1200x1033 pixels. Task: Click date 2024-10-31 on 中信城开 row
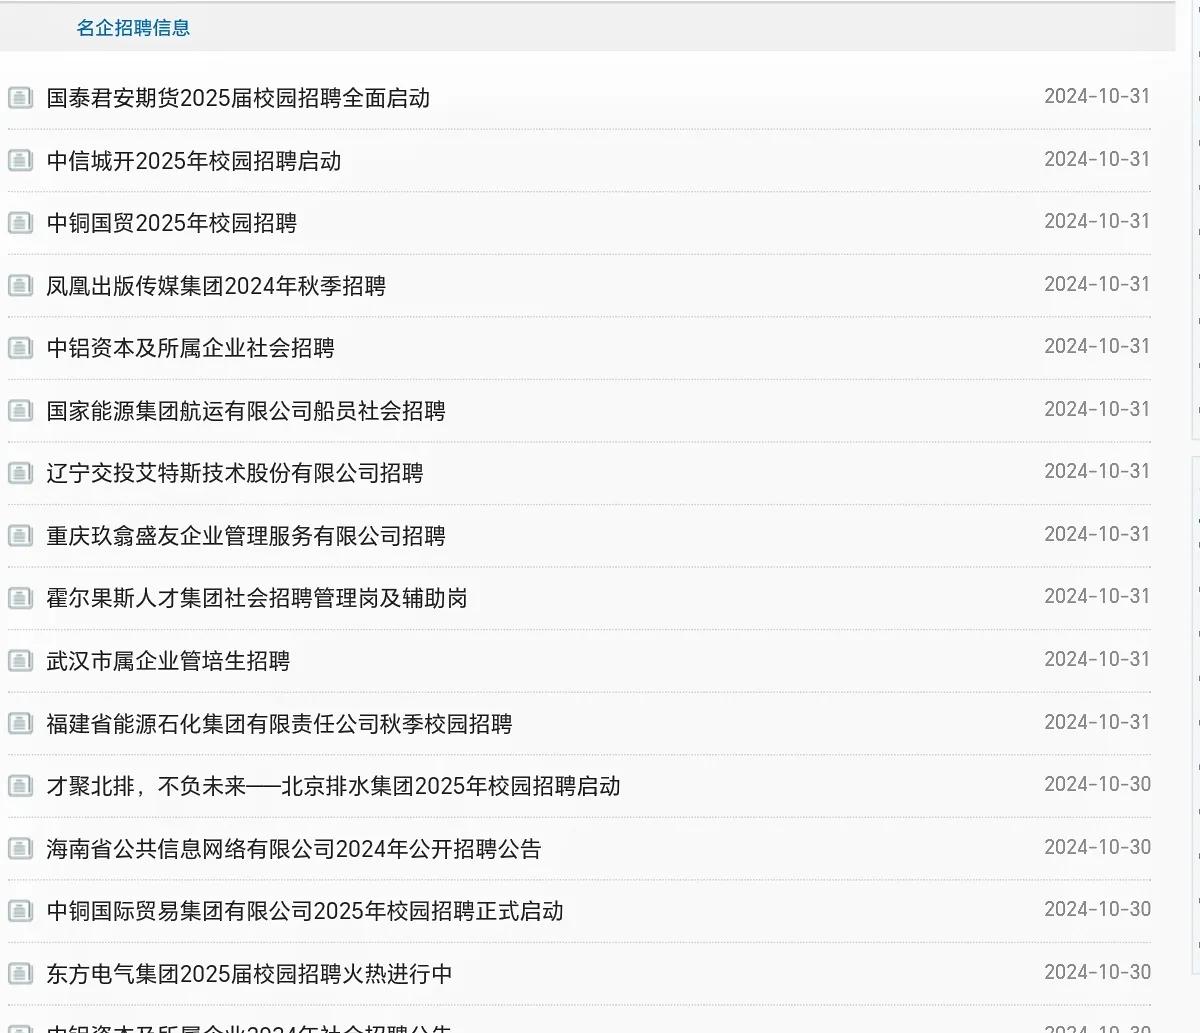tap(1097, 159)
